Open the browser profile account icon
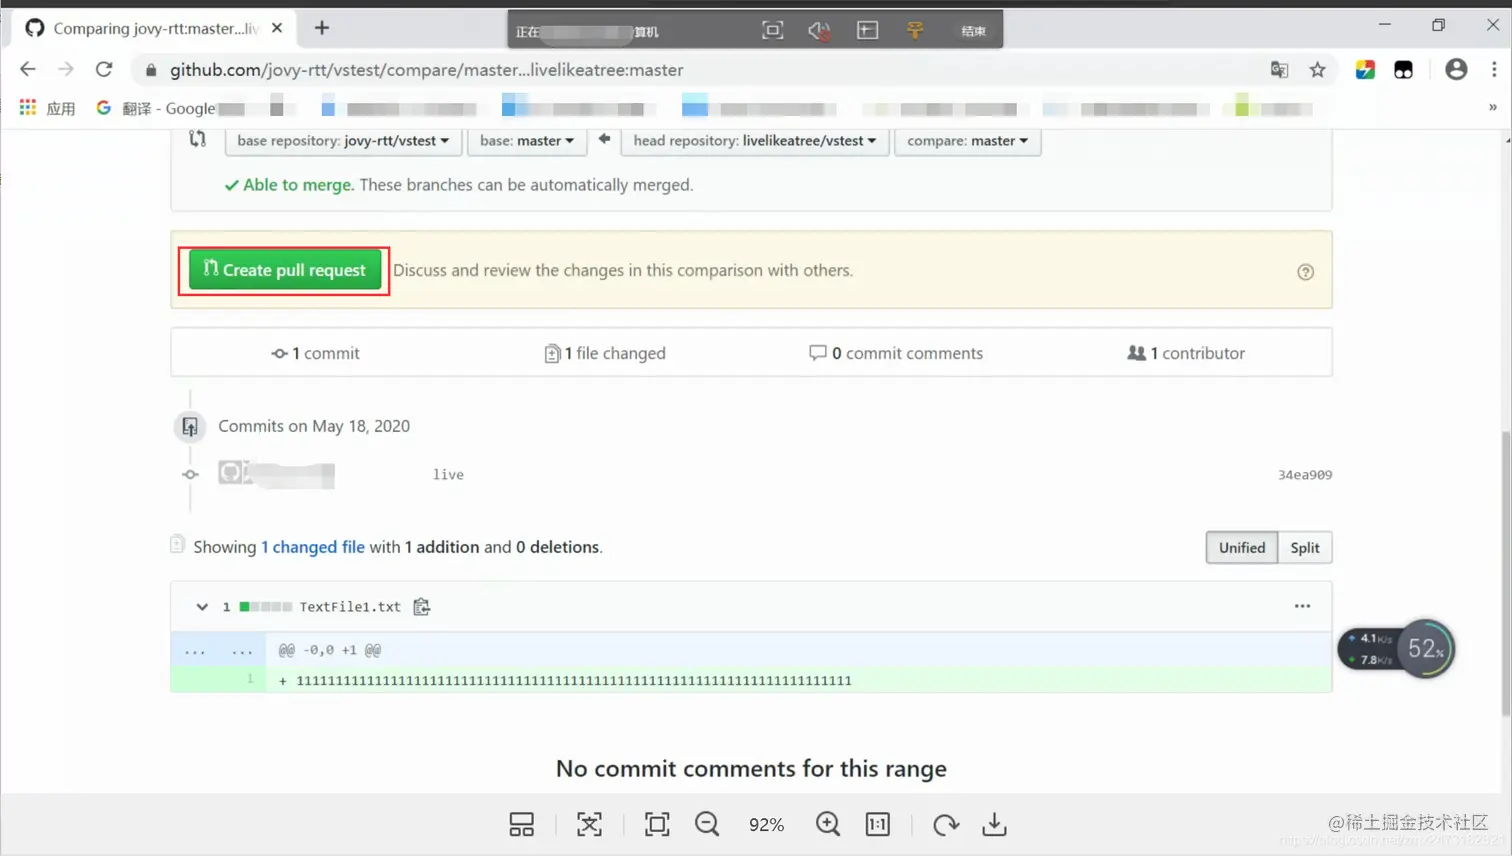The width and height of the screenshot is (1512, 856). click(1456, 69)
